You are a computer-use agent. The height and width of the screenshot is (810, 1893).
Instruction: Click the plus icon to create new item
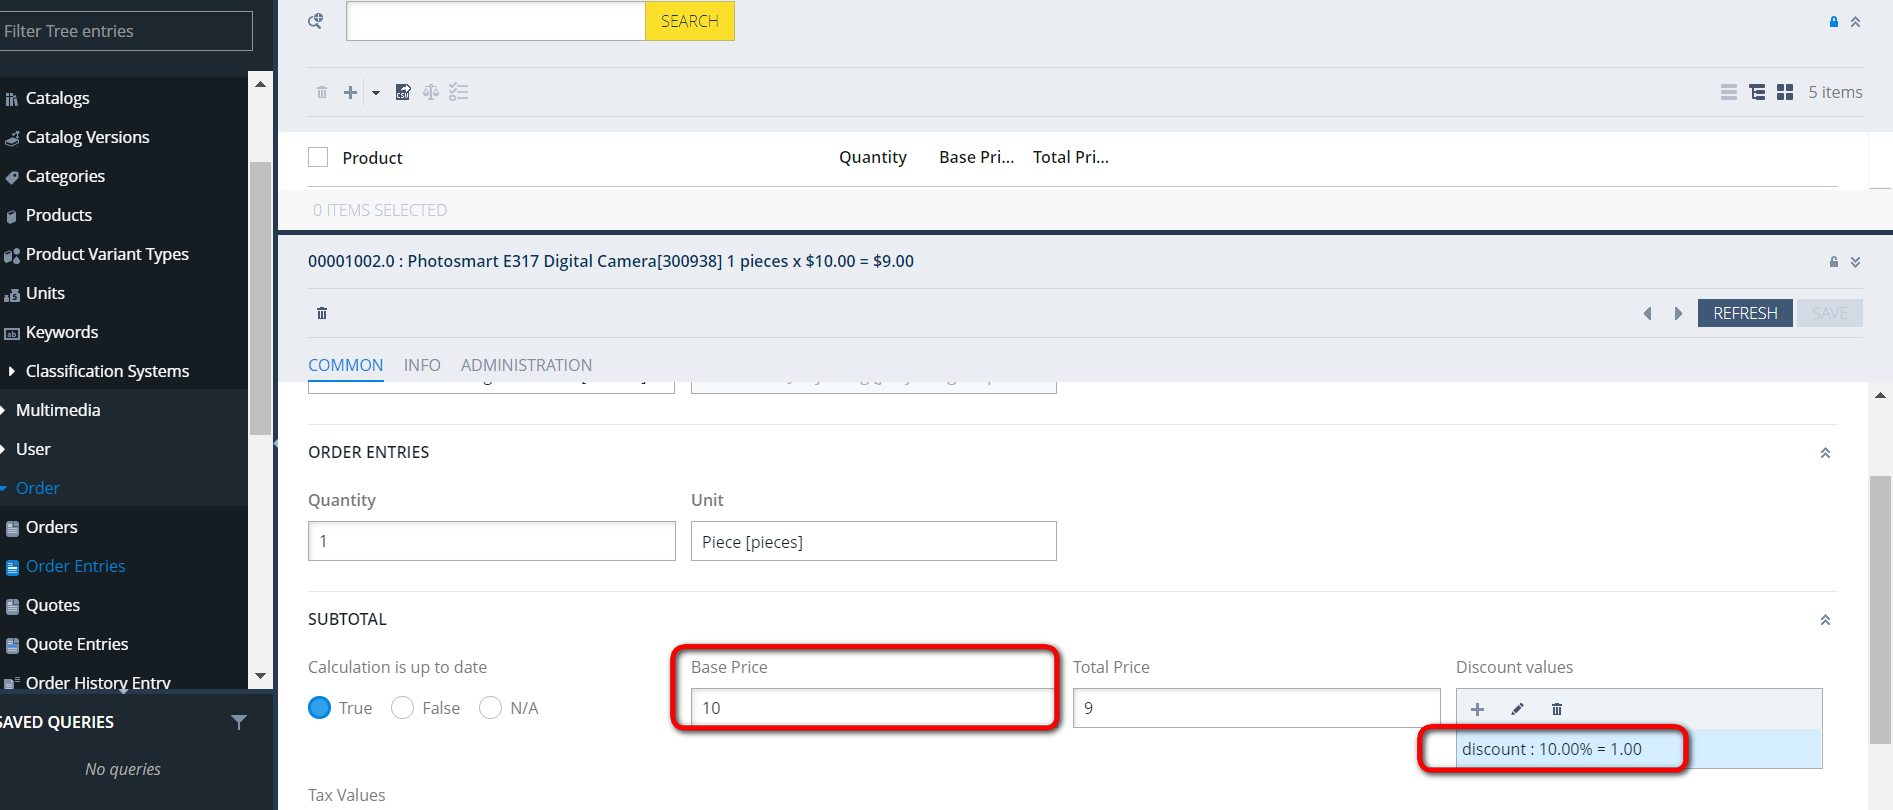(x=350, y=92)
